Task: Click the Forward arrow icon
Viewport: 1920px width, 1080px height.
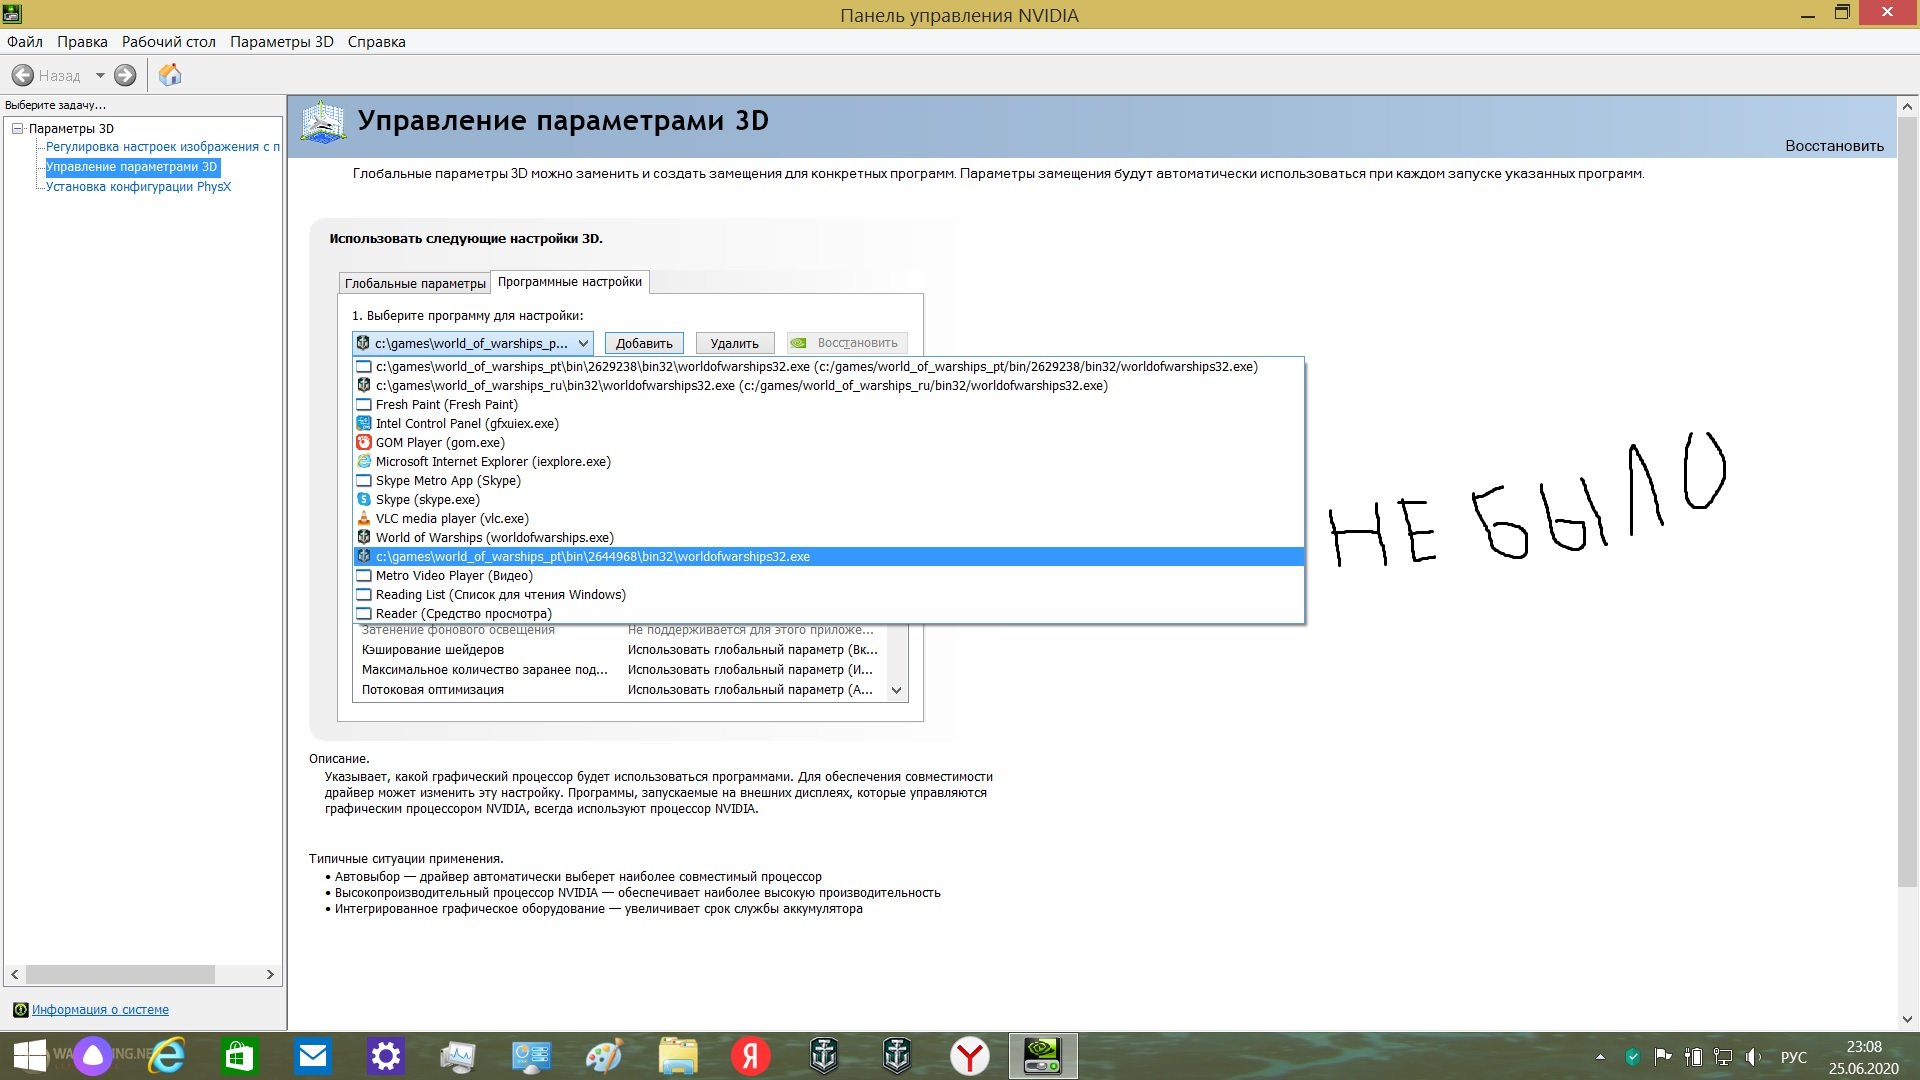Action: click(125, 75)
